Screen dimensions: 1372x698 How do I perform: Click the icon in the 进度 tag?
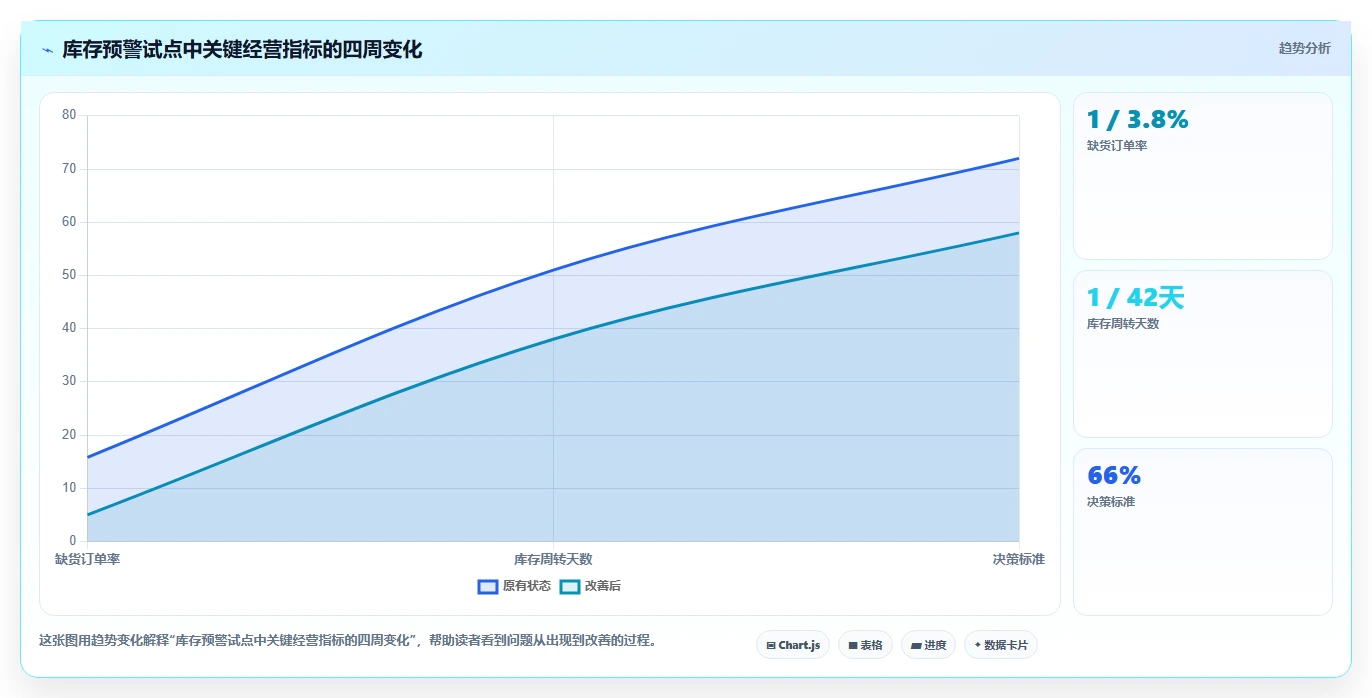[916, 646]
